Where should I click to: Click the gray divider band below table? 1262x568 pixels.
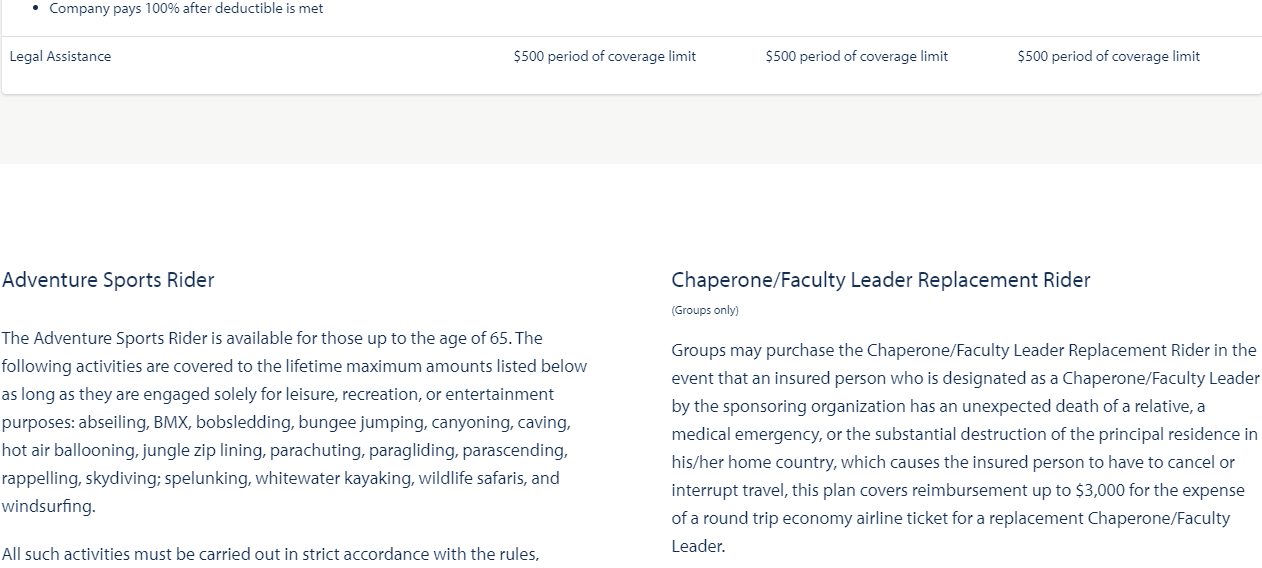631,130
